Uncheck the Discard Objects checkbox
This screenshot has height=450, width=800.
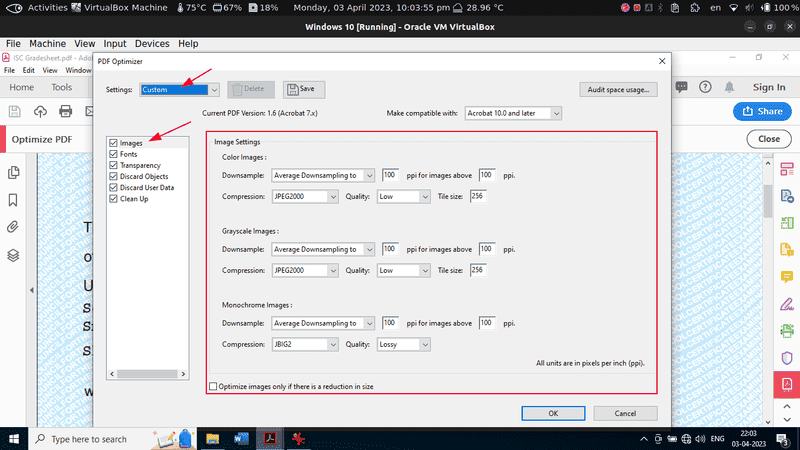pos(113,177)
